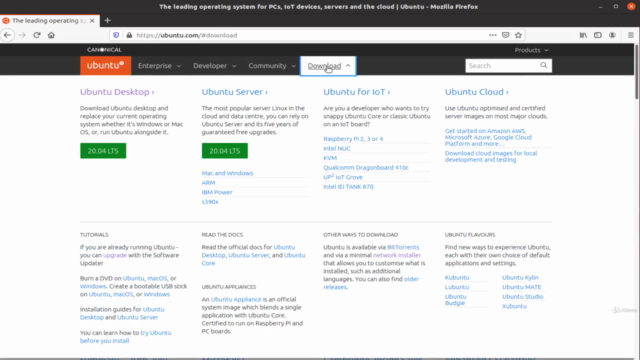Expand the Developer menu
Image resolution: width=640 pixels, height=360 pixels.
click(215, 66)
